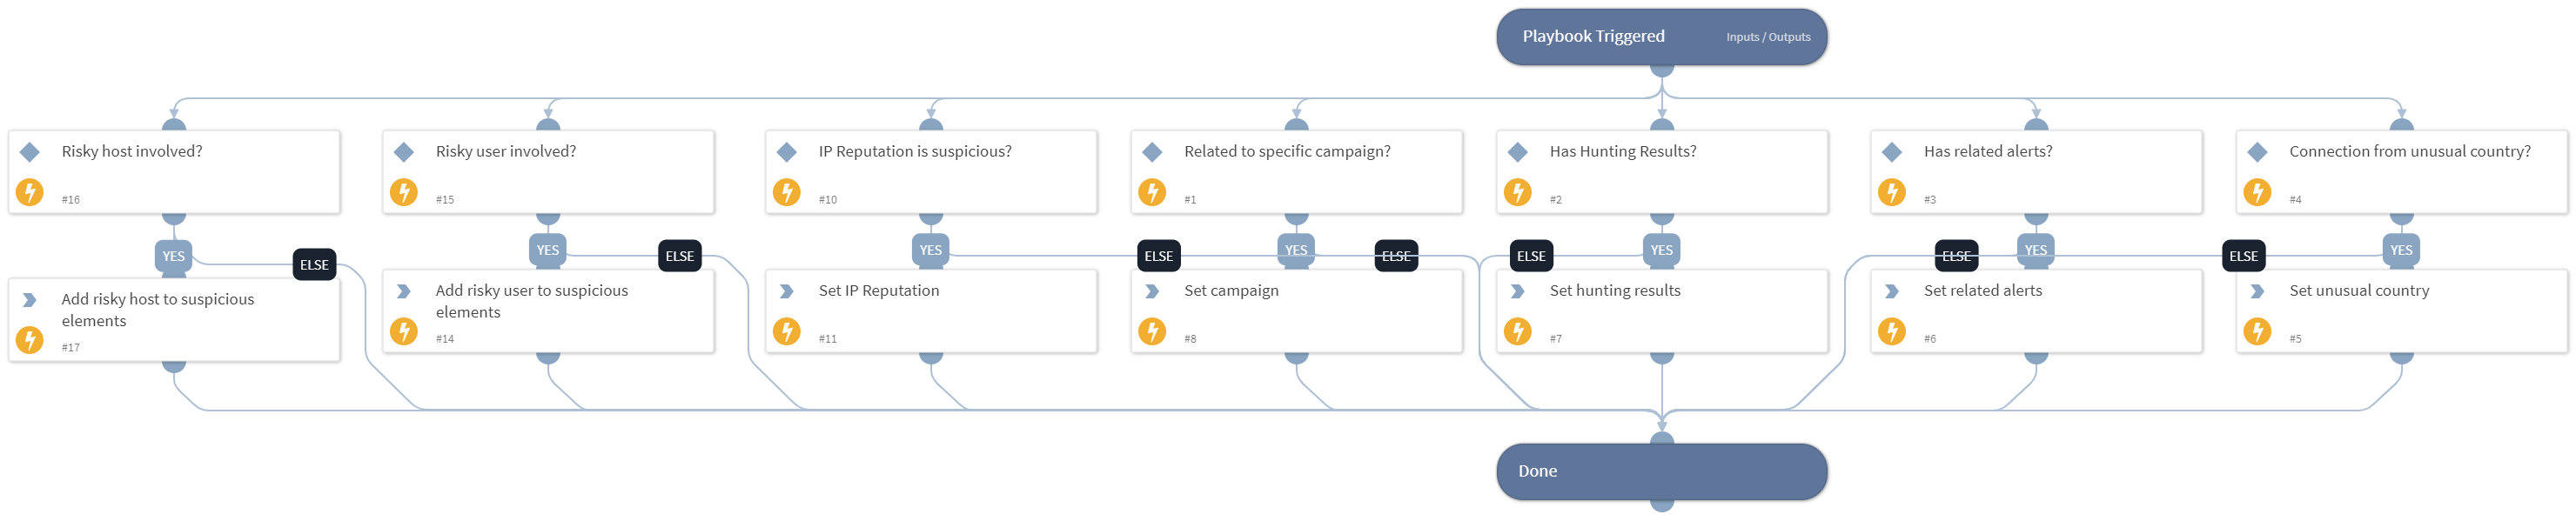Click lightning bolt icon on Has related alerts
The width and height of the screenshot is (2576, 521).
tap(1892, 192)
